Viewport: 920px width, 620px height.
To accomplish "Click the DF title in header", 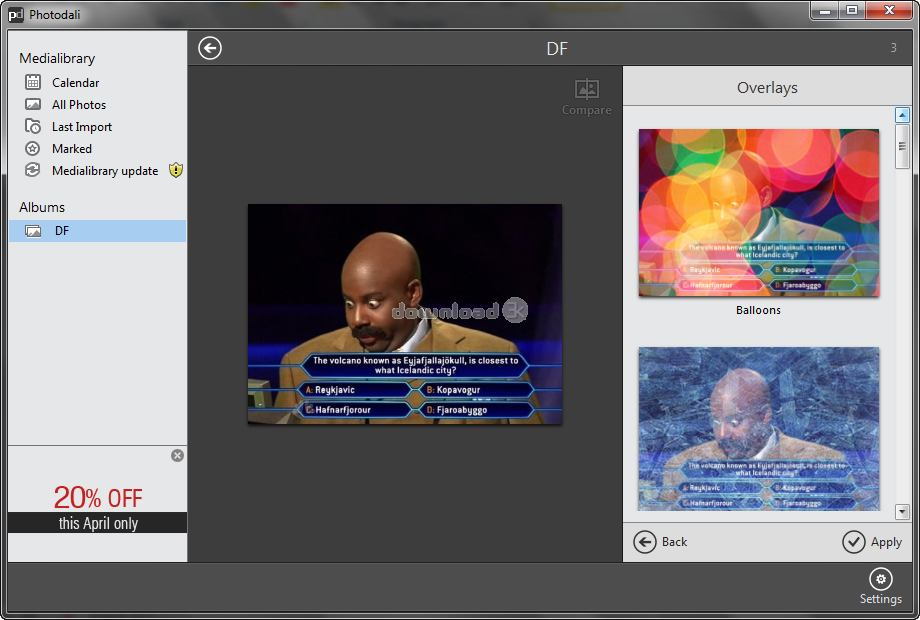I will point(557,49).
